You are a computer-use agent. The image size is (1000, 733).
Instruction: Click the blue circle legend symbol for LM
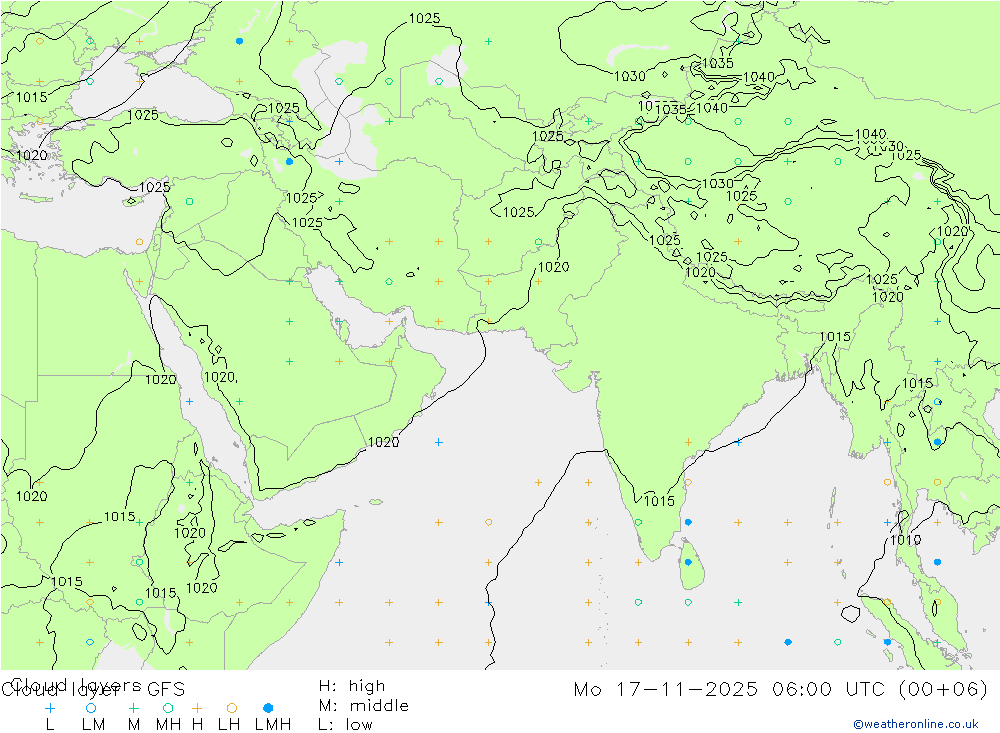pos(91,708)
